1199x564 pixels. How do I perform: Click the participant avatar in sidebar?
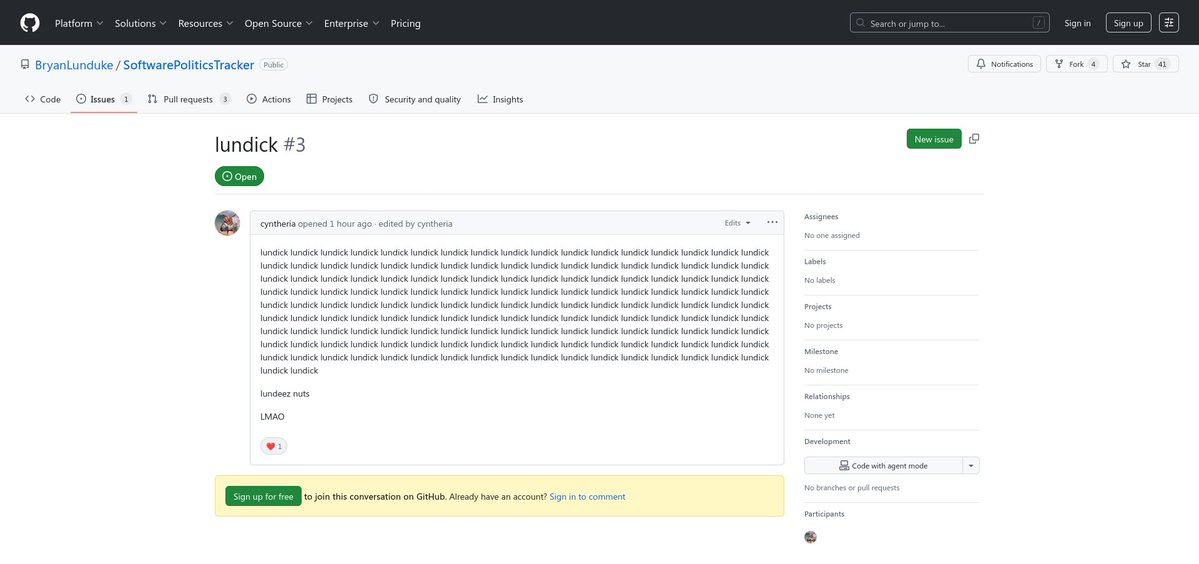tap(811, 537)
